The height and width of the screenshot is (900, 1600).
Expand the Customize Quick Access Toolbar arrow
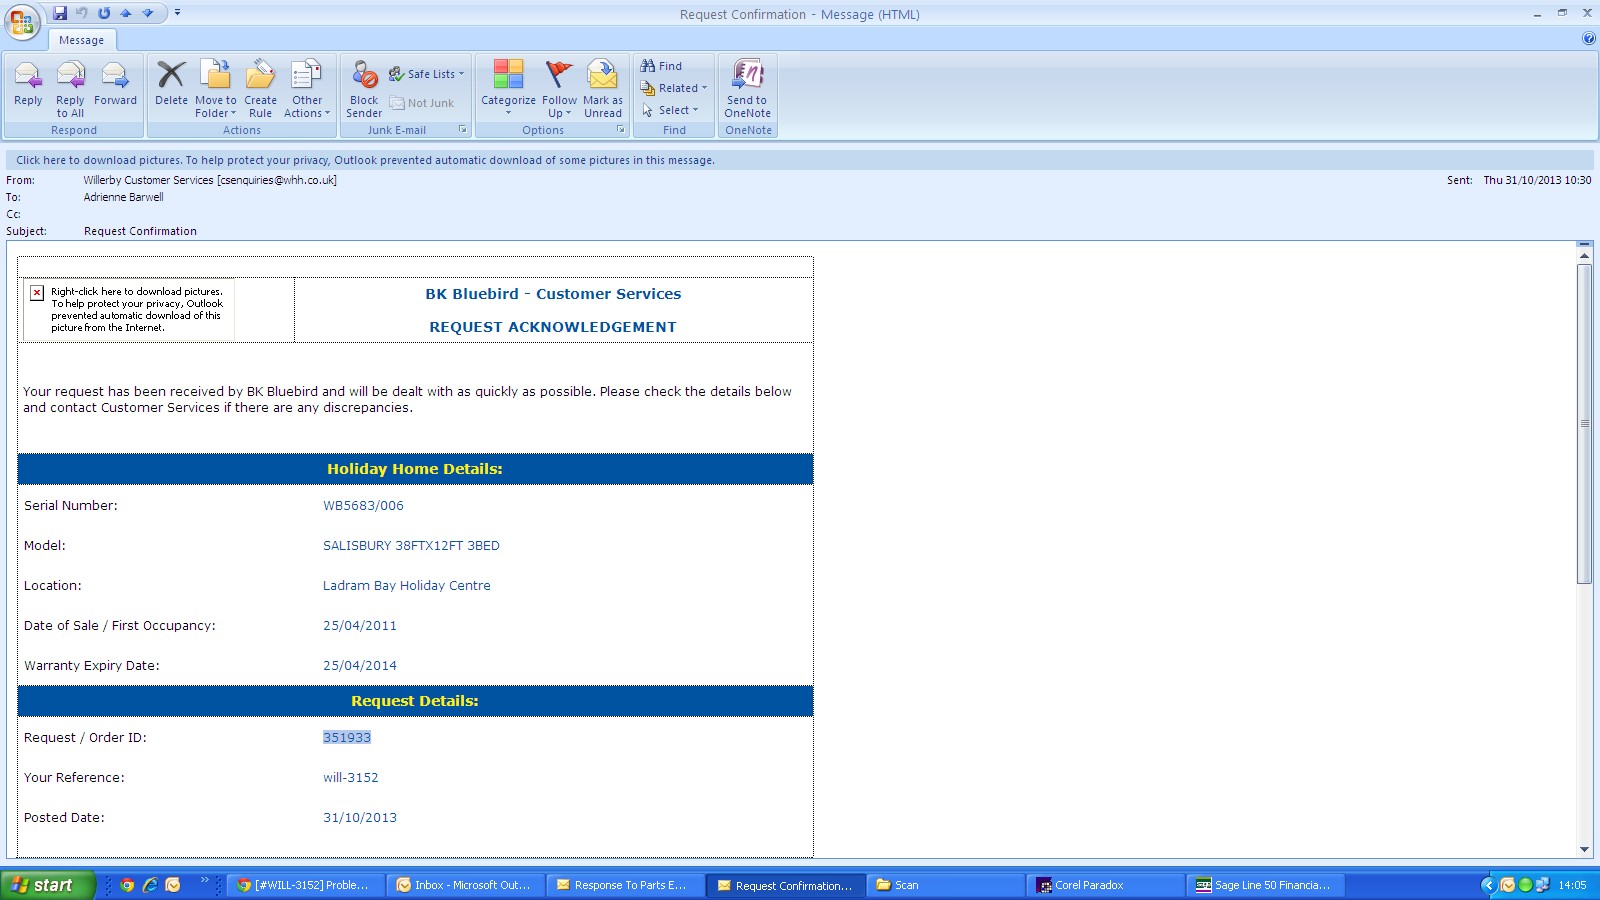[177, 13]
